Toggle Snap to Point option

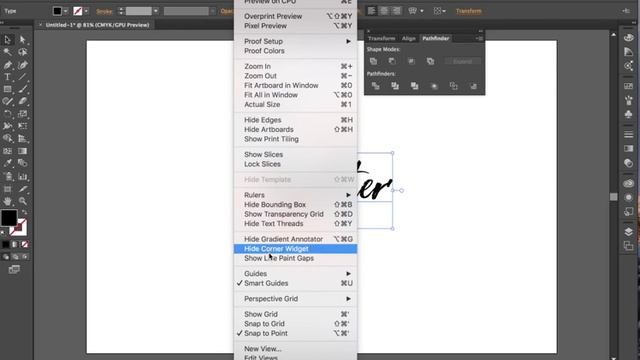pyautogui.click(x=296, y=333)
